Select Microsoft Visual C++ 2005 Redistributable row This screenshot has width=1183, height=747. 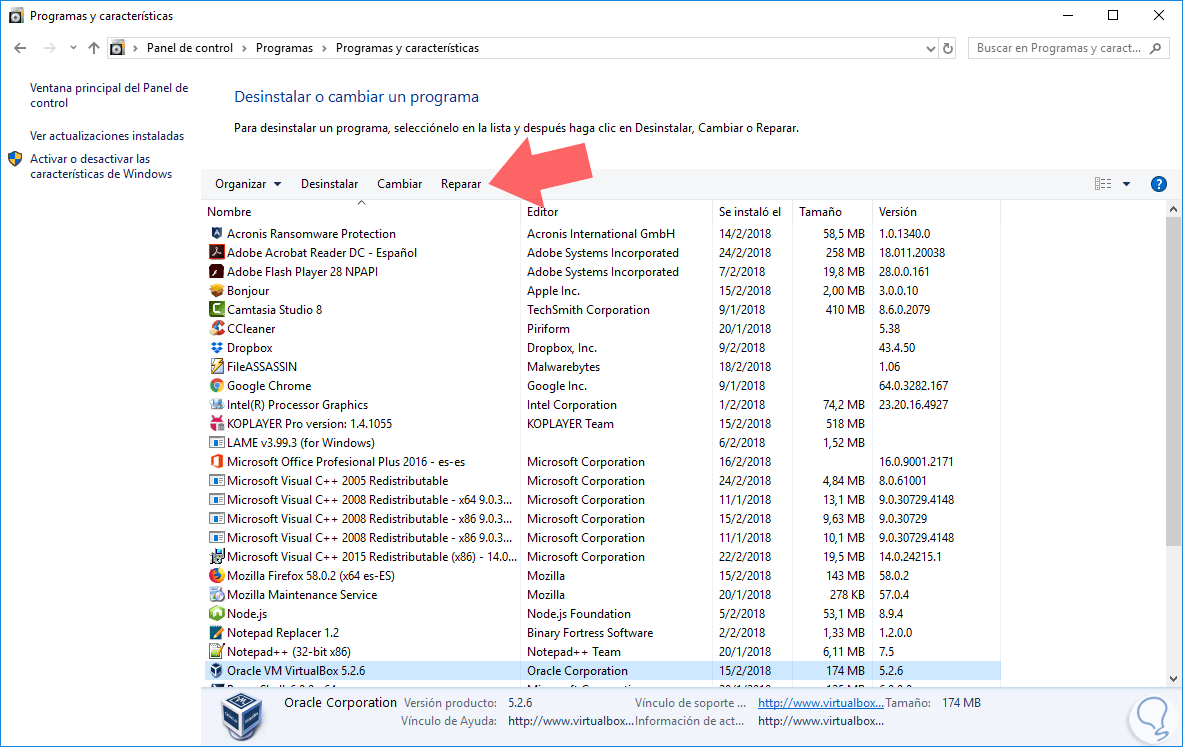[x=602, y=481]
